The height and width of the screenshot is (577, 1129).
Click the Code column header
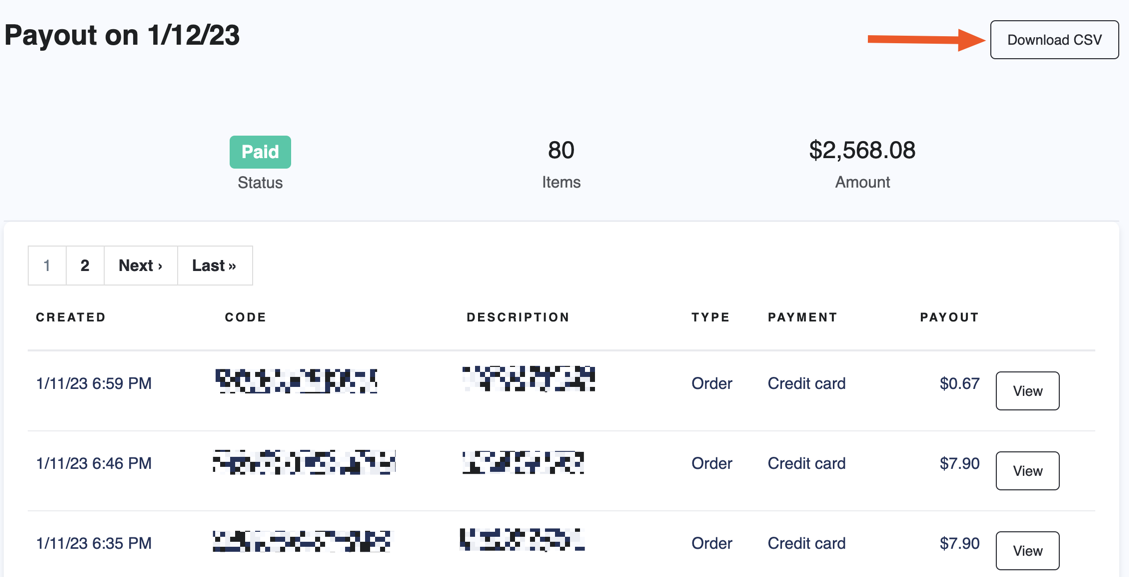(246, 318)
